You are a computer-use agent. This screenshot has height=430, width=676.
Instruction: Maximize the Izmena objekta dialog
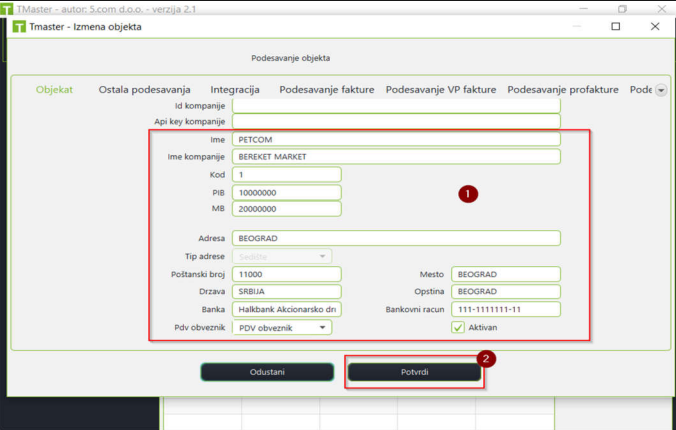(x=616, y=26)
